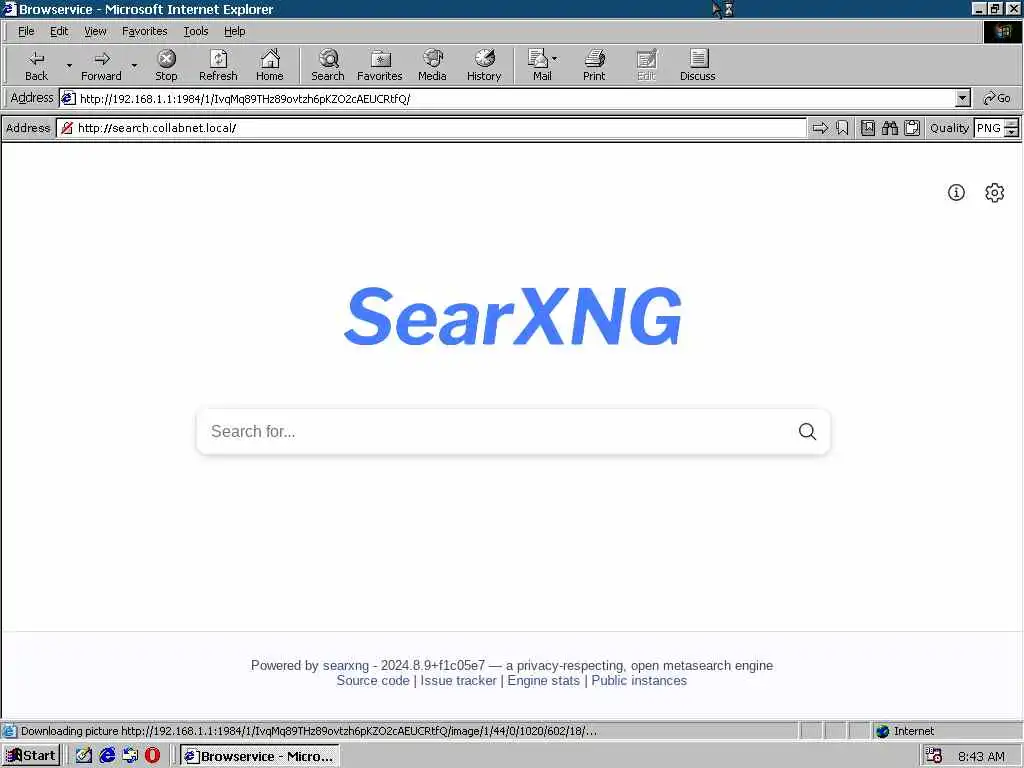Open the Issue tracker link
This screenshot has width=1024, height=768.
click(458, 680)
